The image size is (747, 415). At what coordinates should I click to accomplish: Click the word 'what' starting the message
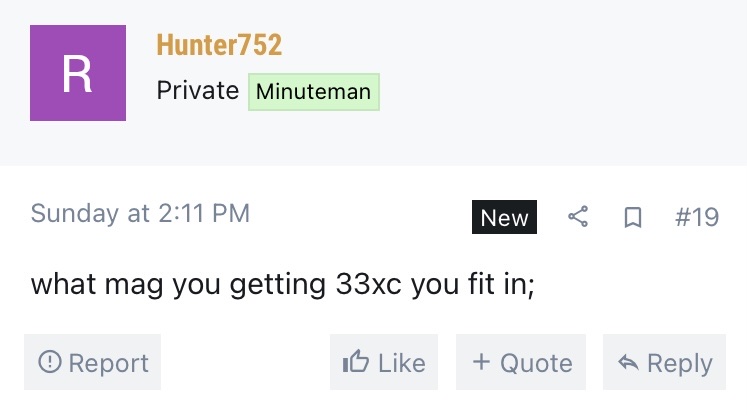click(63, 283)
